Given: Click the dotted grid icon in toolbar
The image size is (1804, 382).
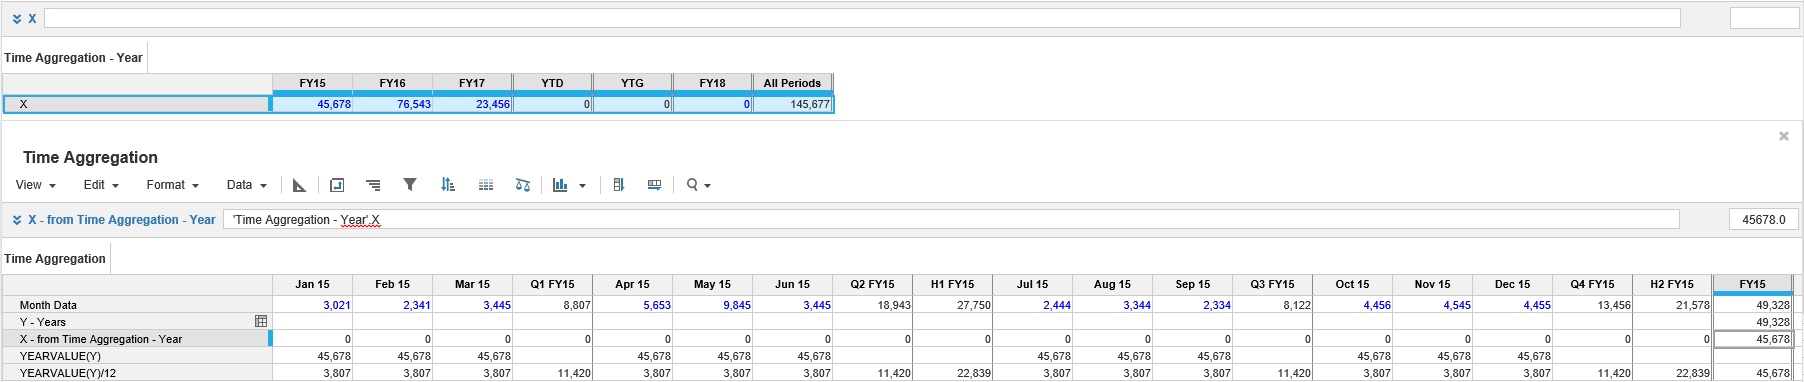Looking at the screenshot, I should click(x=486, y=185).
